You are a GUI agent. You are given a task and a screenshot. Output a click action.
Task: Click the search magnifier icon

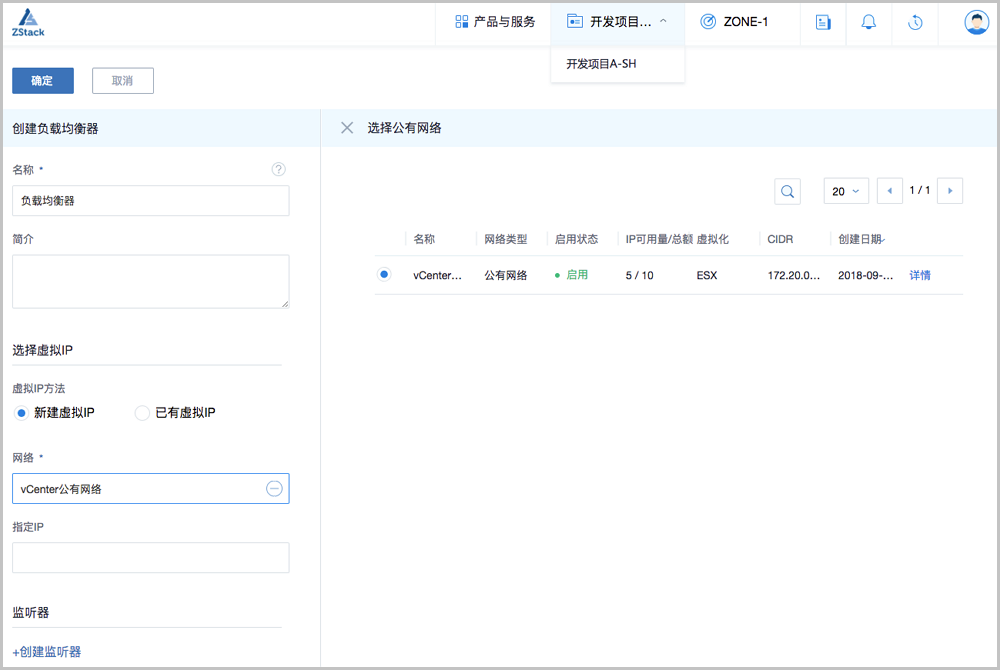point(787,191)
